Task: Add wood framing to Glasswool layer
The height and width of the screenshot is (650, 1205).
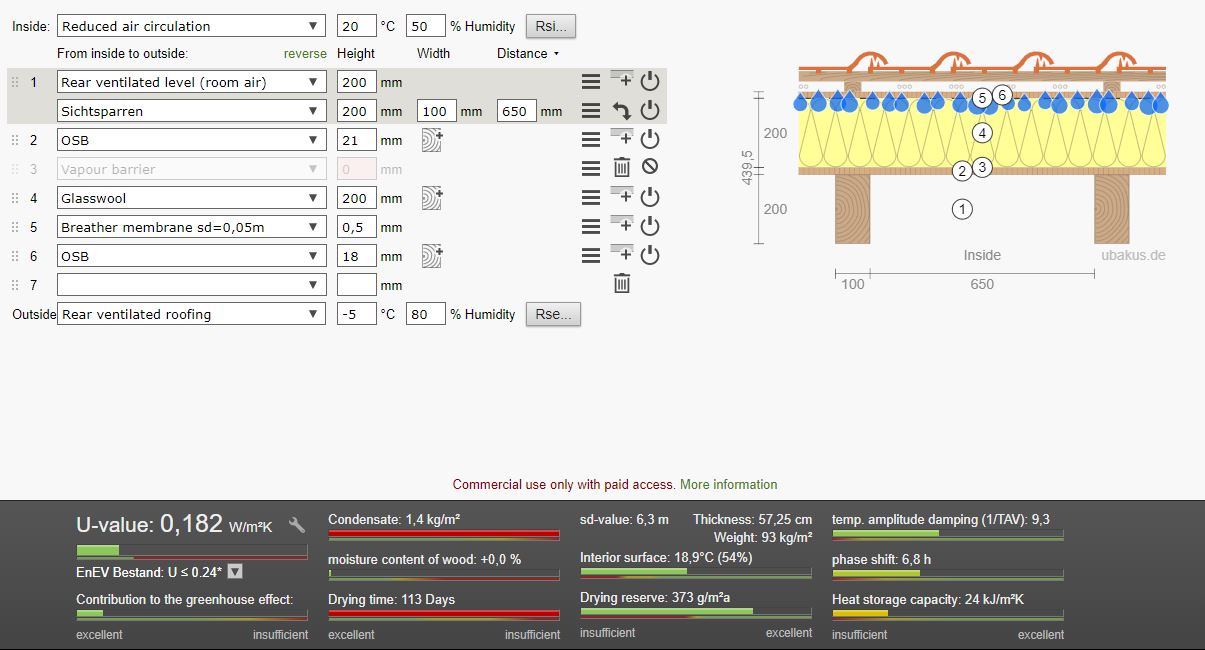Action: click(x=432, y=198)
